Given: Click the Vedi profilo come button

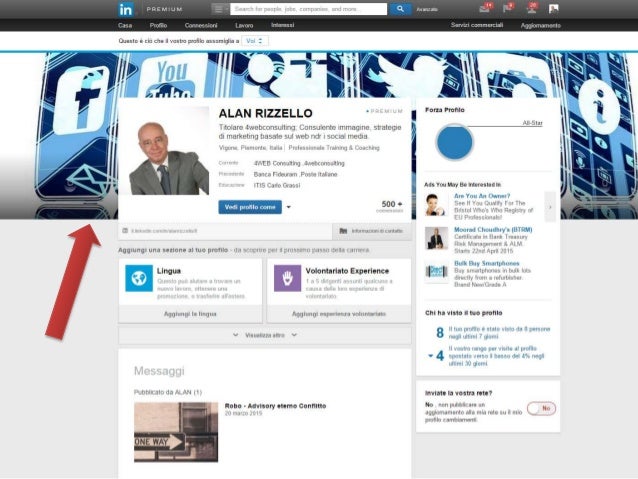Looking at the screenshot, I should pos(250,207).
